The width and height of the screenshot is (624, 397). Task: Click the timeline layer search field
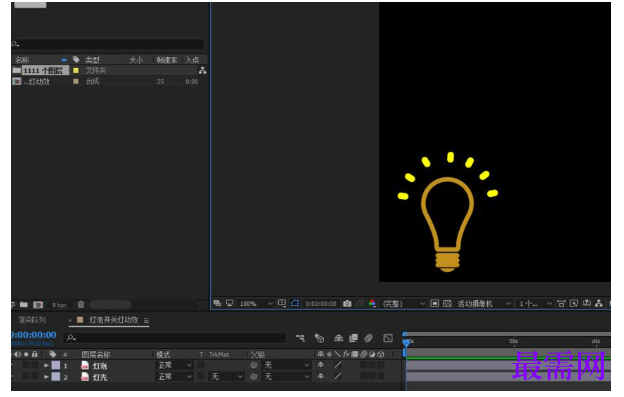pos(174,338)
